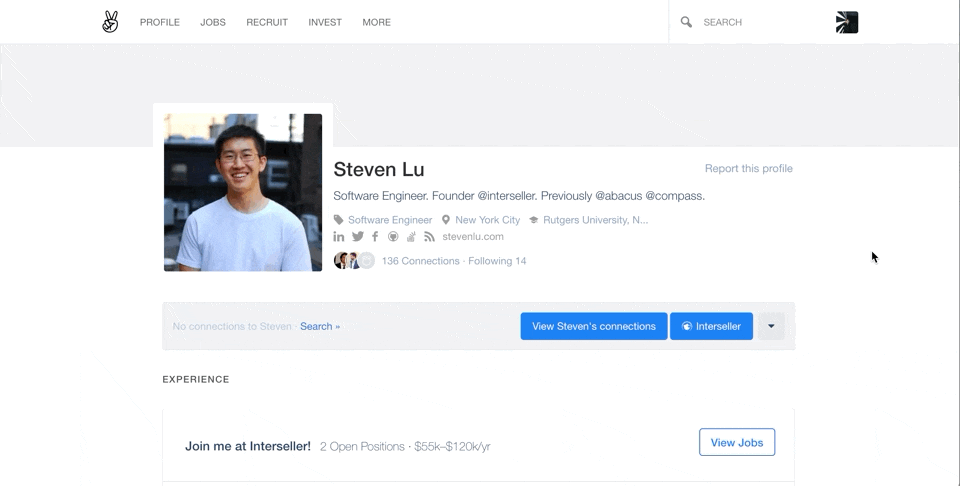Screen dimensions: 960x486
Task: Open the RECRUIT menu
Action: [x=267, y=22]
